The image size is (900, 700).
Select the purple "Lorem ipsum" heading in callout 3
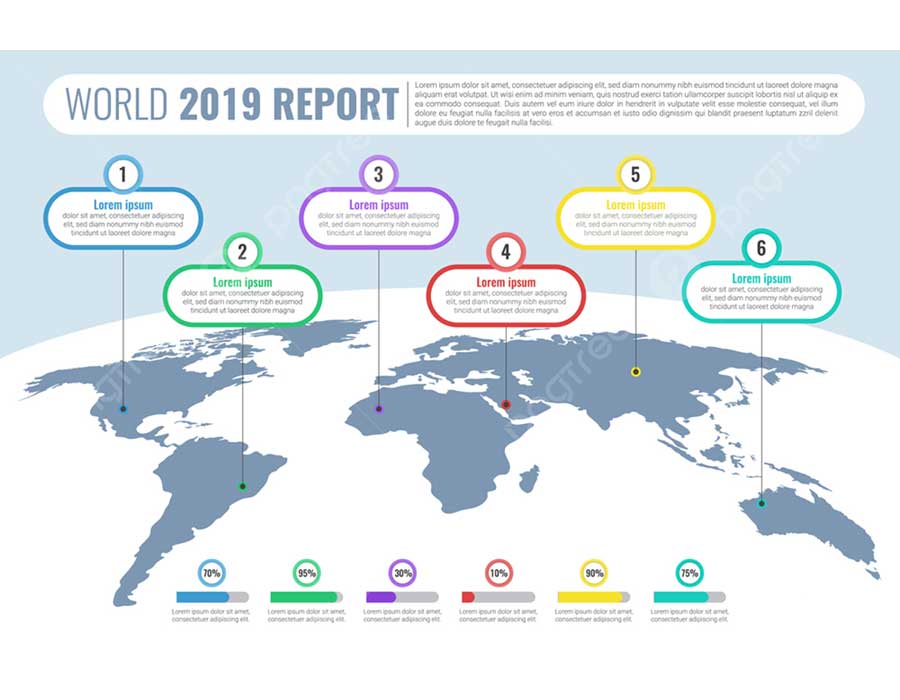[378, 205]
